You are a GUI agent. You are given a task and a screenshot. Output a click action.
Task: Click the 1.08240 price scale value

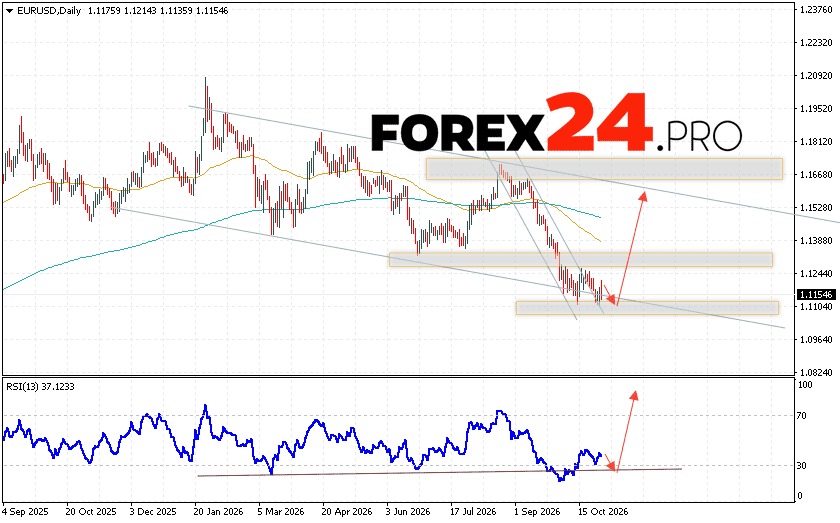point(816,372)
